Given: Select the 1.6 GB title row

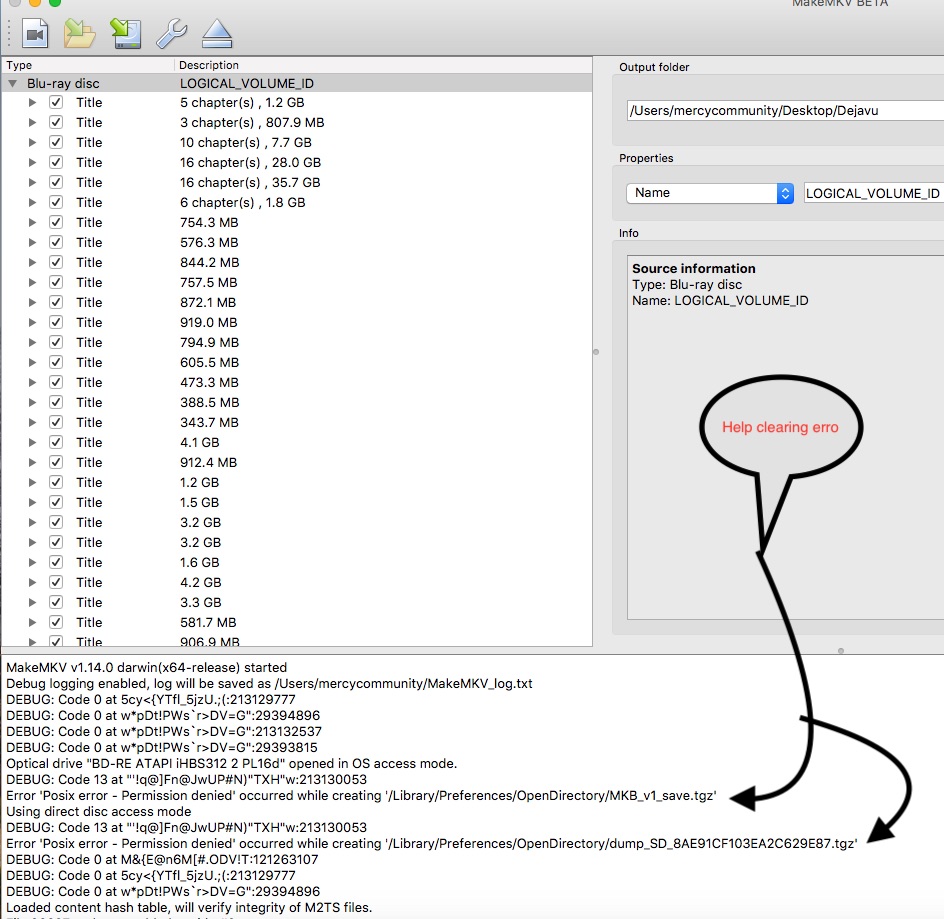Looking at the screenshot, I should [x=297, y=562].
